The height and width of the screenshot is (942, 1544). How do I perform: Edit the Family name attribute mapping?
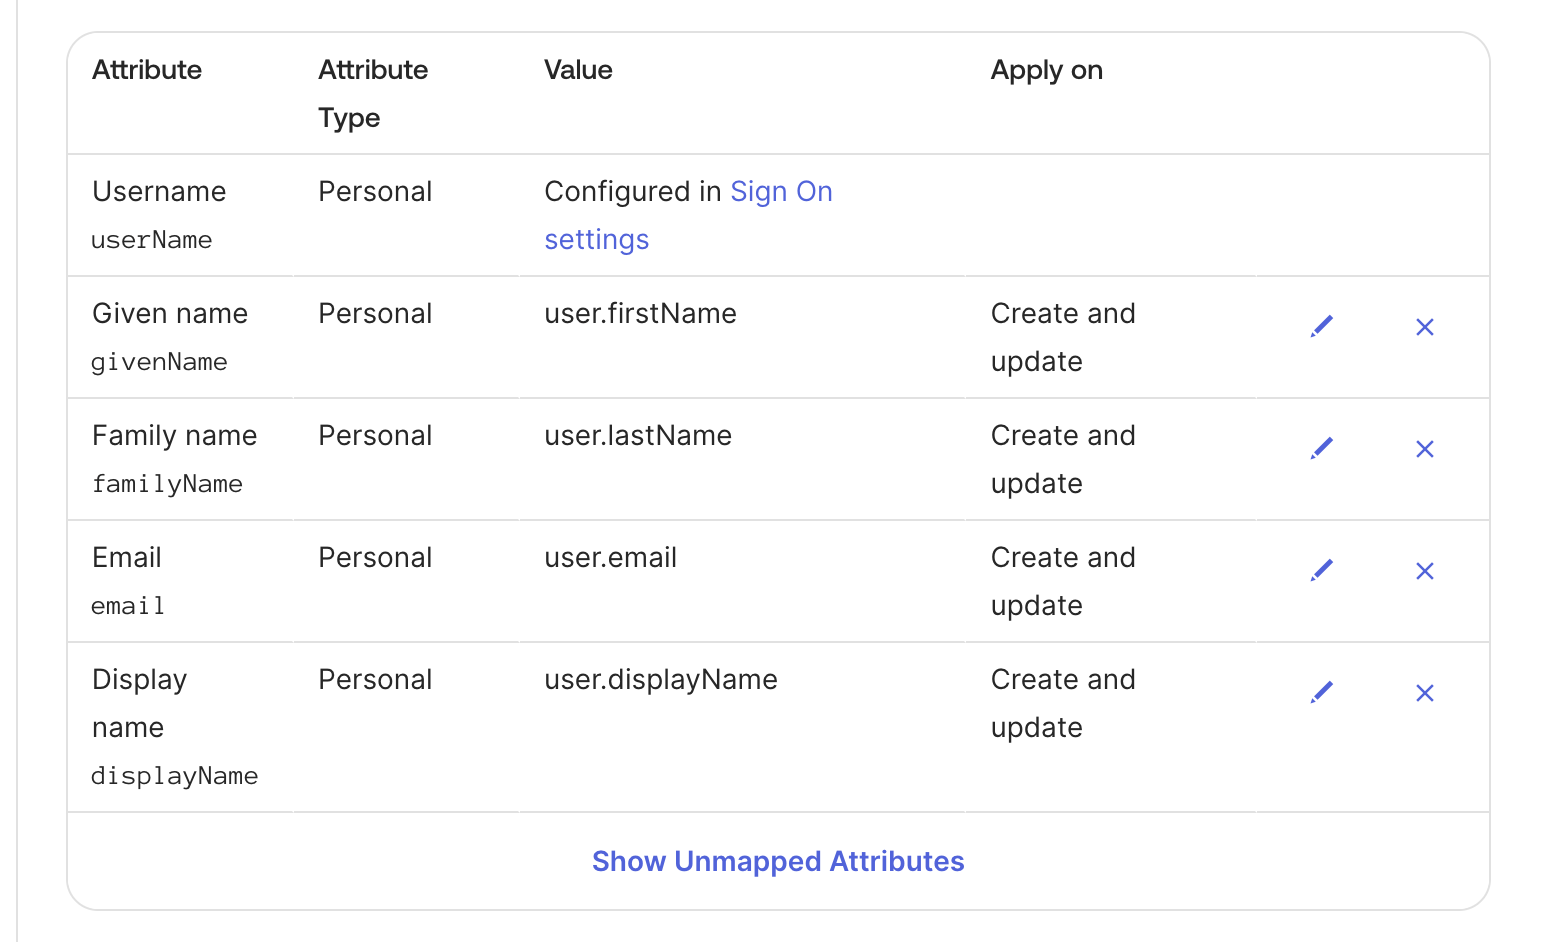[x=1322, y=449]
